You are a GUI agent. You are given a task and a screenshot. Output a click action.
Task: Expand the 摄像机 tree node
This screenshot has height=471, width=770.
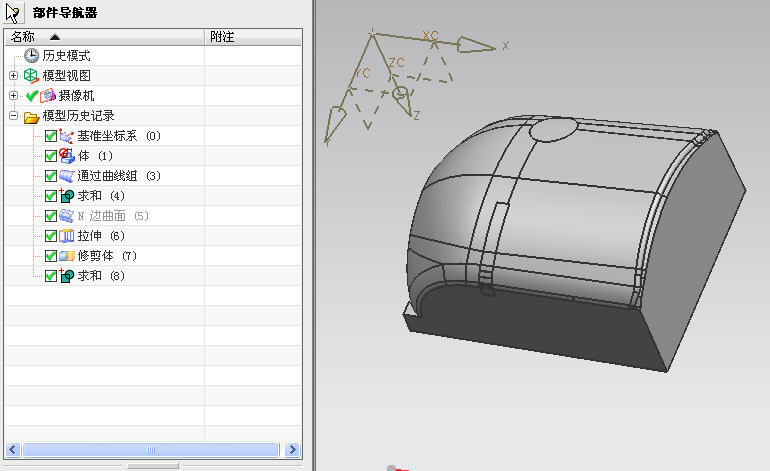tap(14, 95)
